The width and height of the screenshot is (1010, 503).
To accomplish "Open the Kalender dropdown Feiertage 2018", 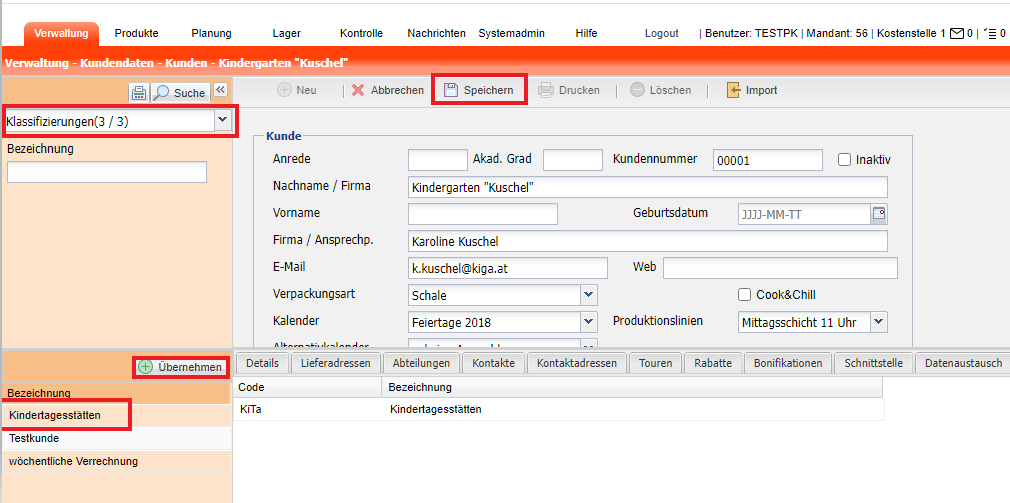I will point(589,322).
